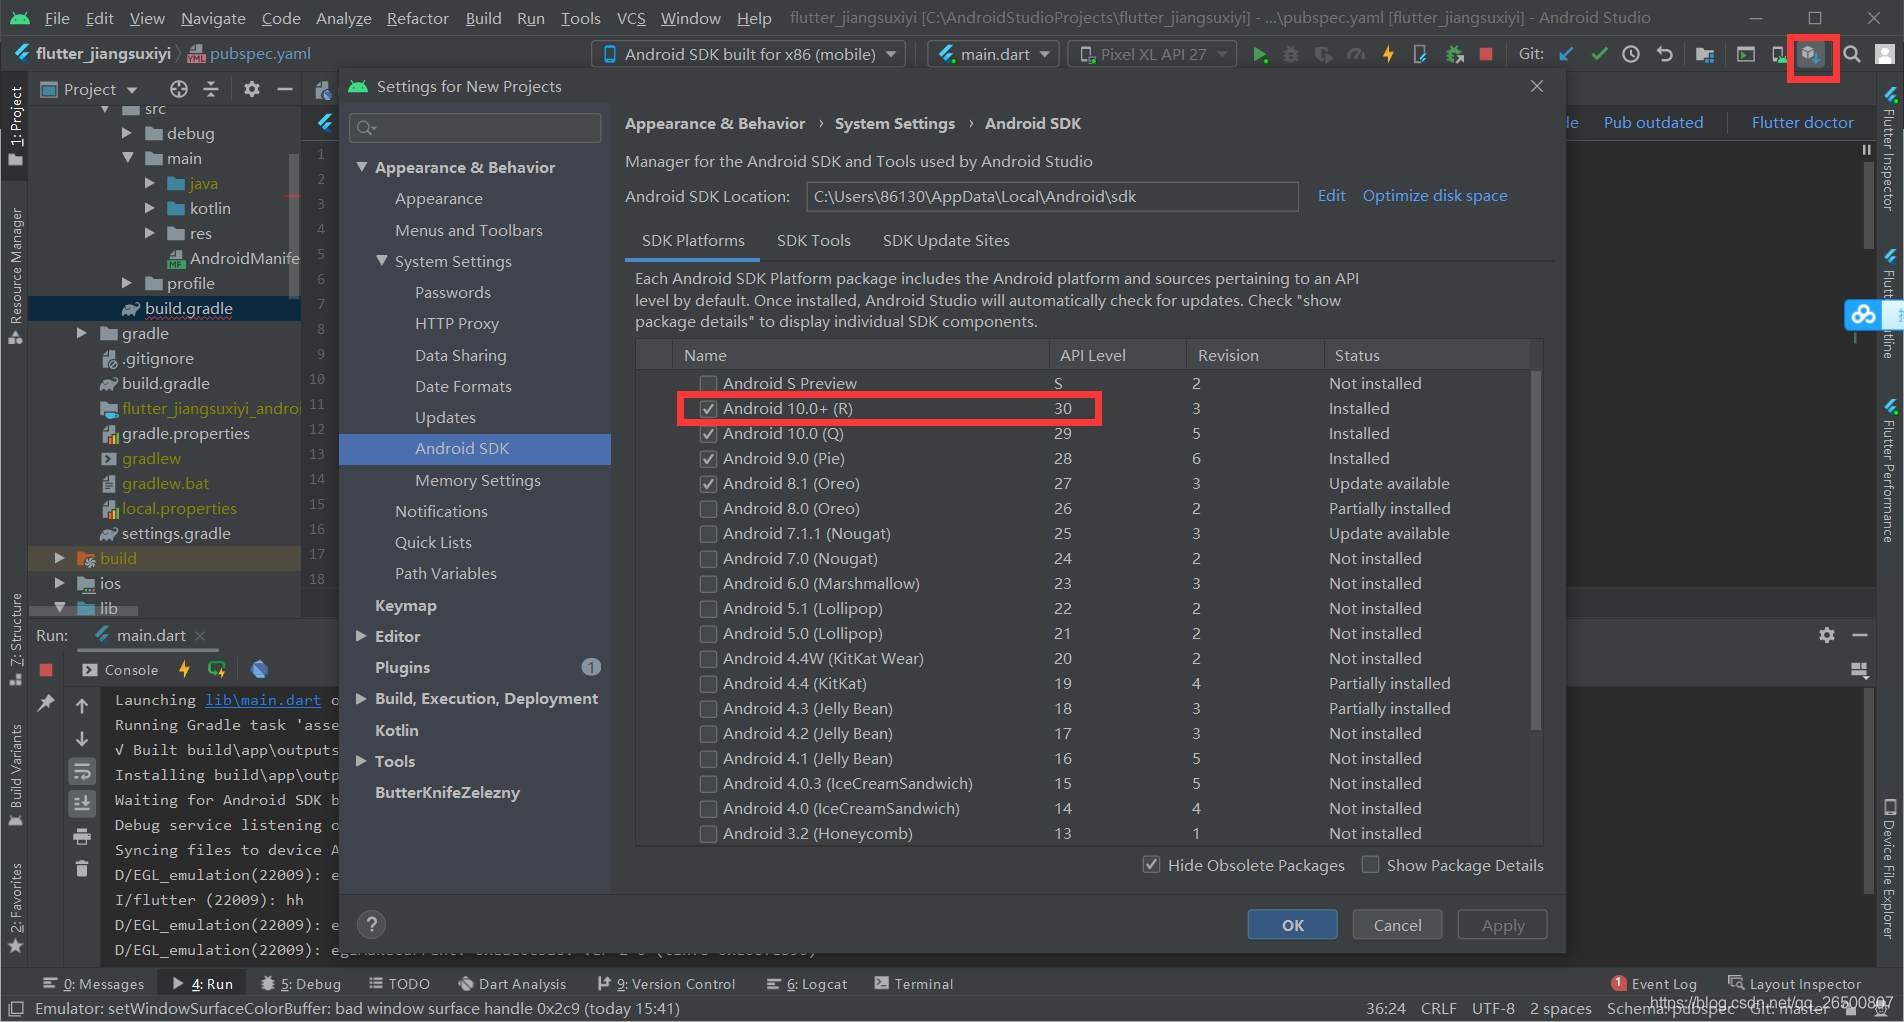Viewport: 1904px width, 1022px height.
Task: Commit changes via the green checkmark Git icon
Action: (x=1598, y=54)
